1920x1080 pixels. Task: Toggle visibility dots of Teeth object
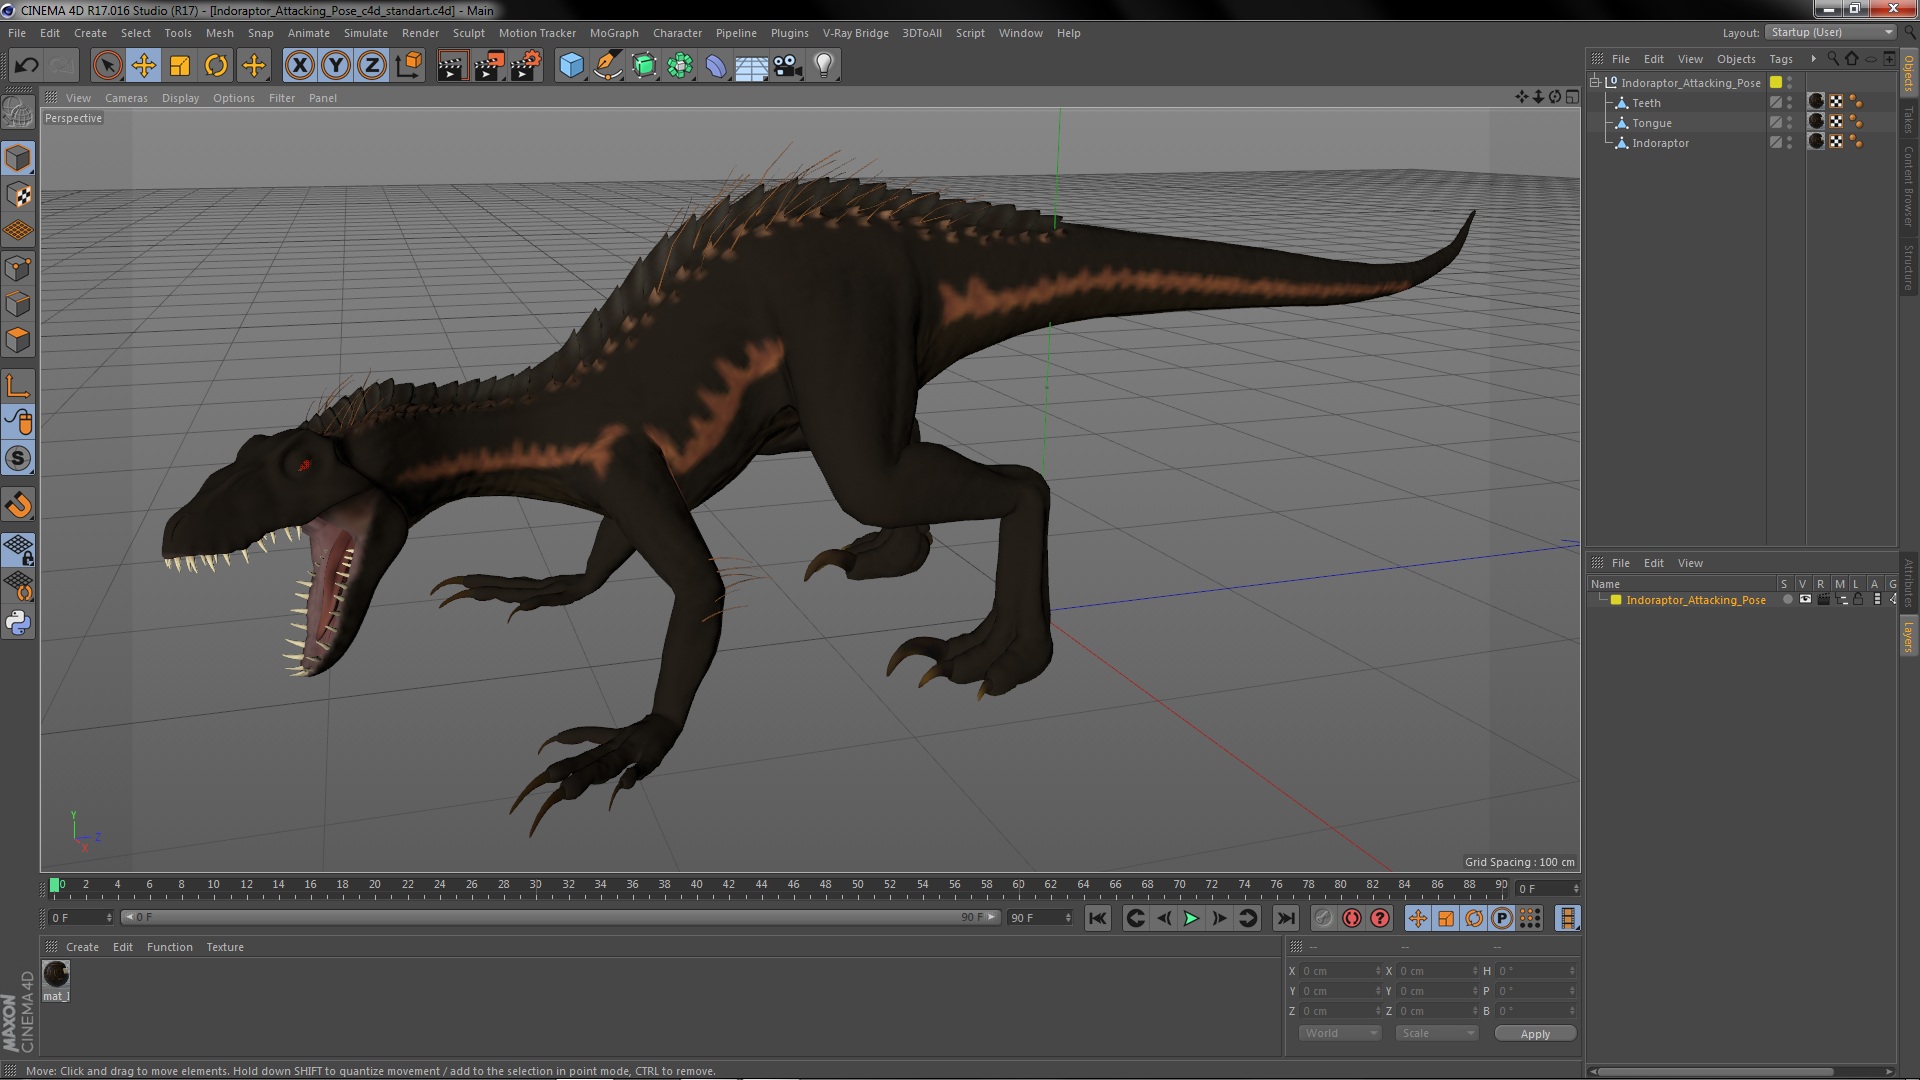coord(1790,103)
